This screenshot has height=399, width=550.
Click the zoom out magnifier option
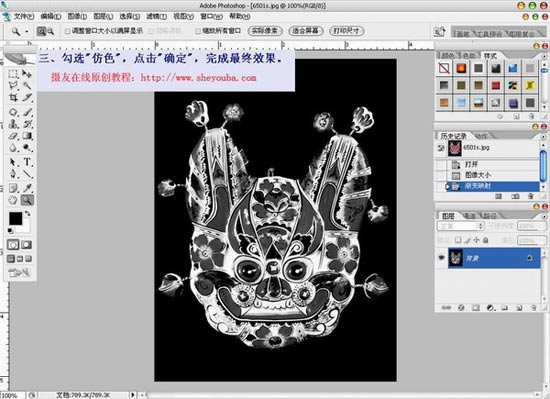pyautogui.click(x=51, y=32)
